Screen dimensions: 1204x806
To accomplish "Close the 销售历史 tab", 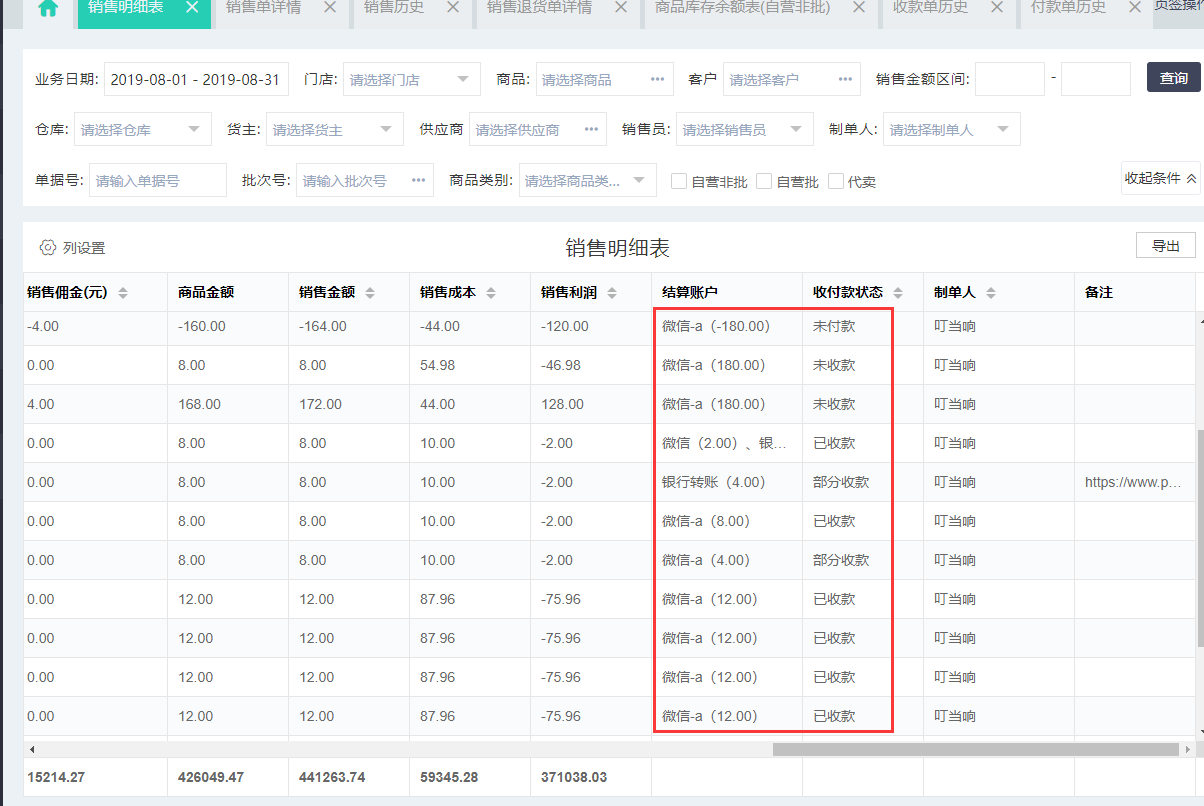I will (453, 7).
